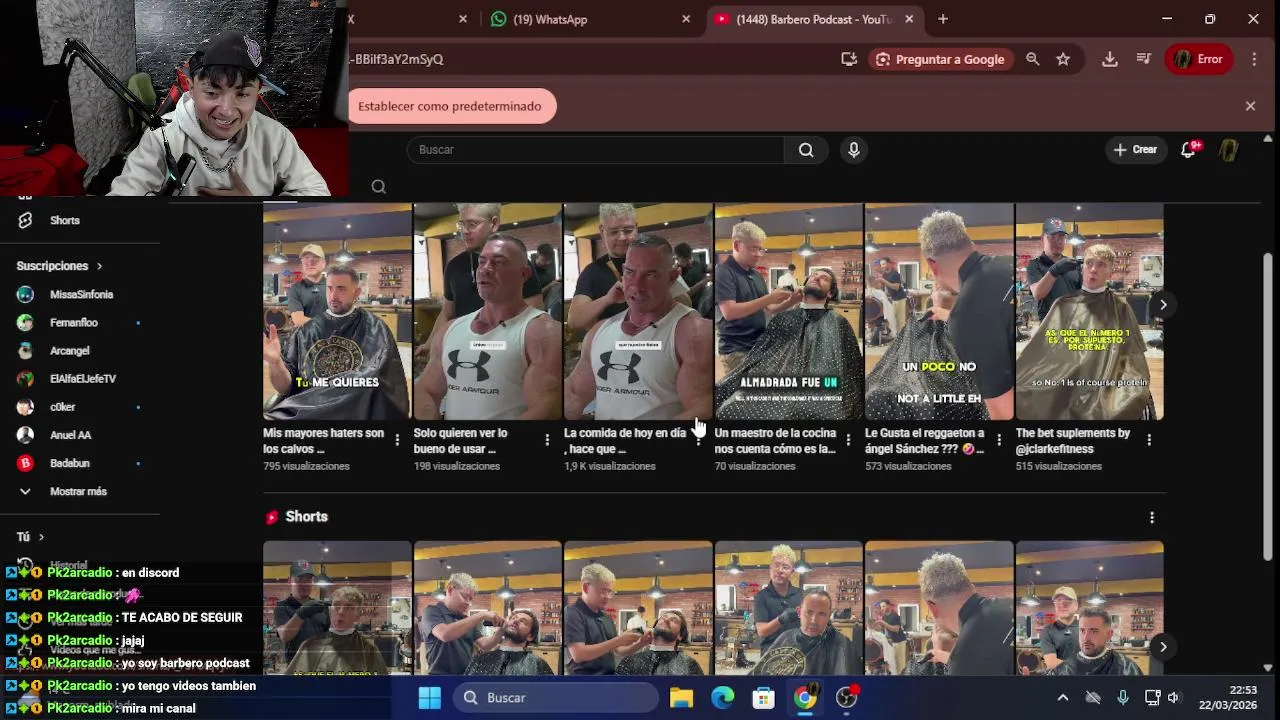Viewport: 1280px width, 720px height.
Task: Open MissaSinfonia subscription
Action: click(x=79, y=295)
